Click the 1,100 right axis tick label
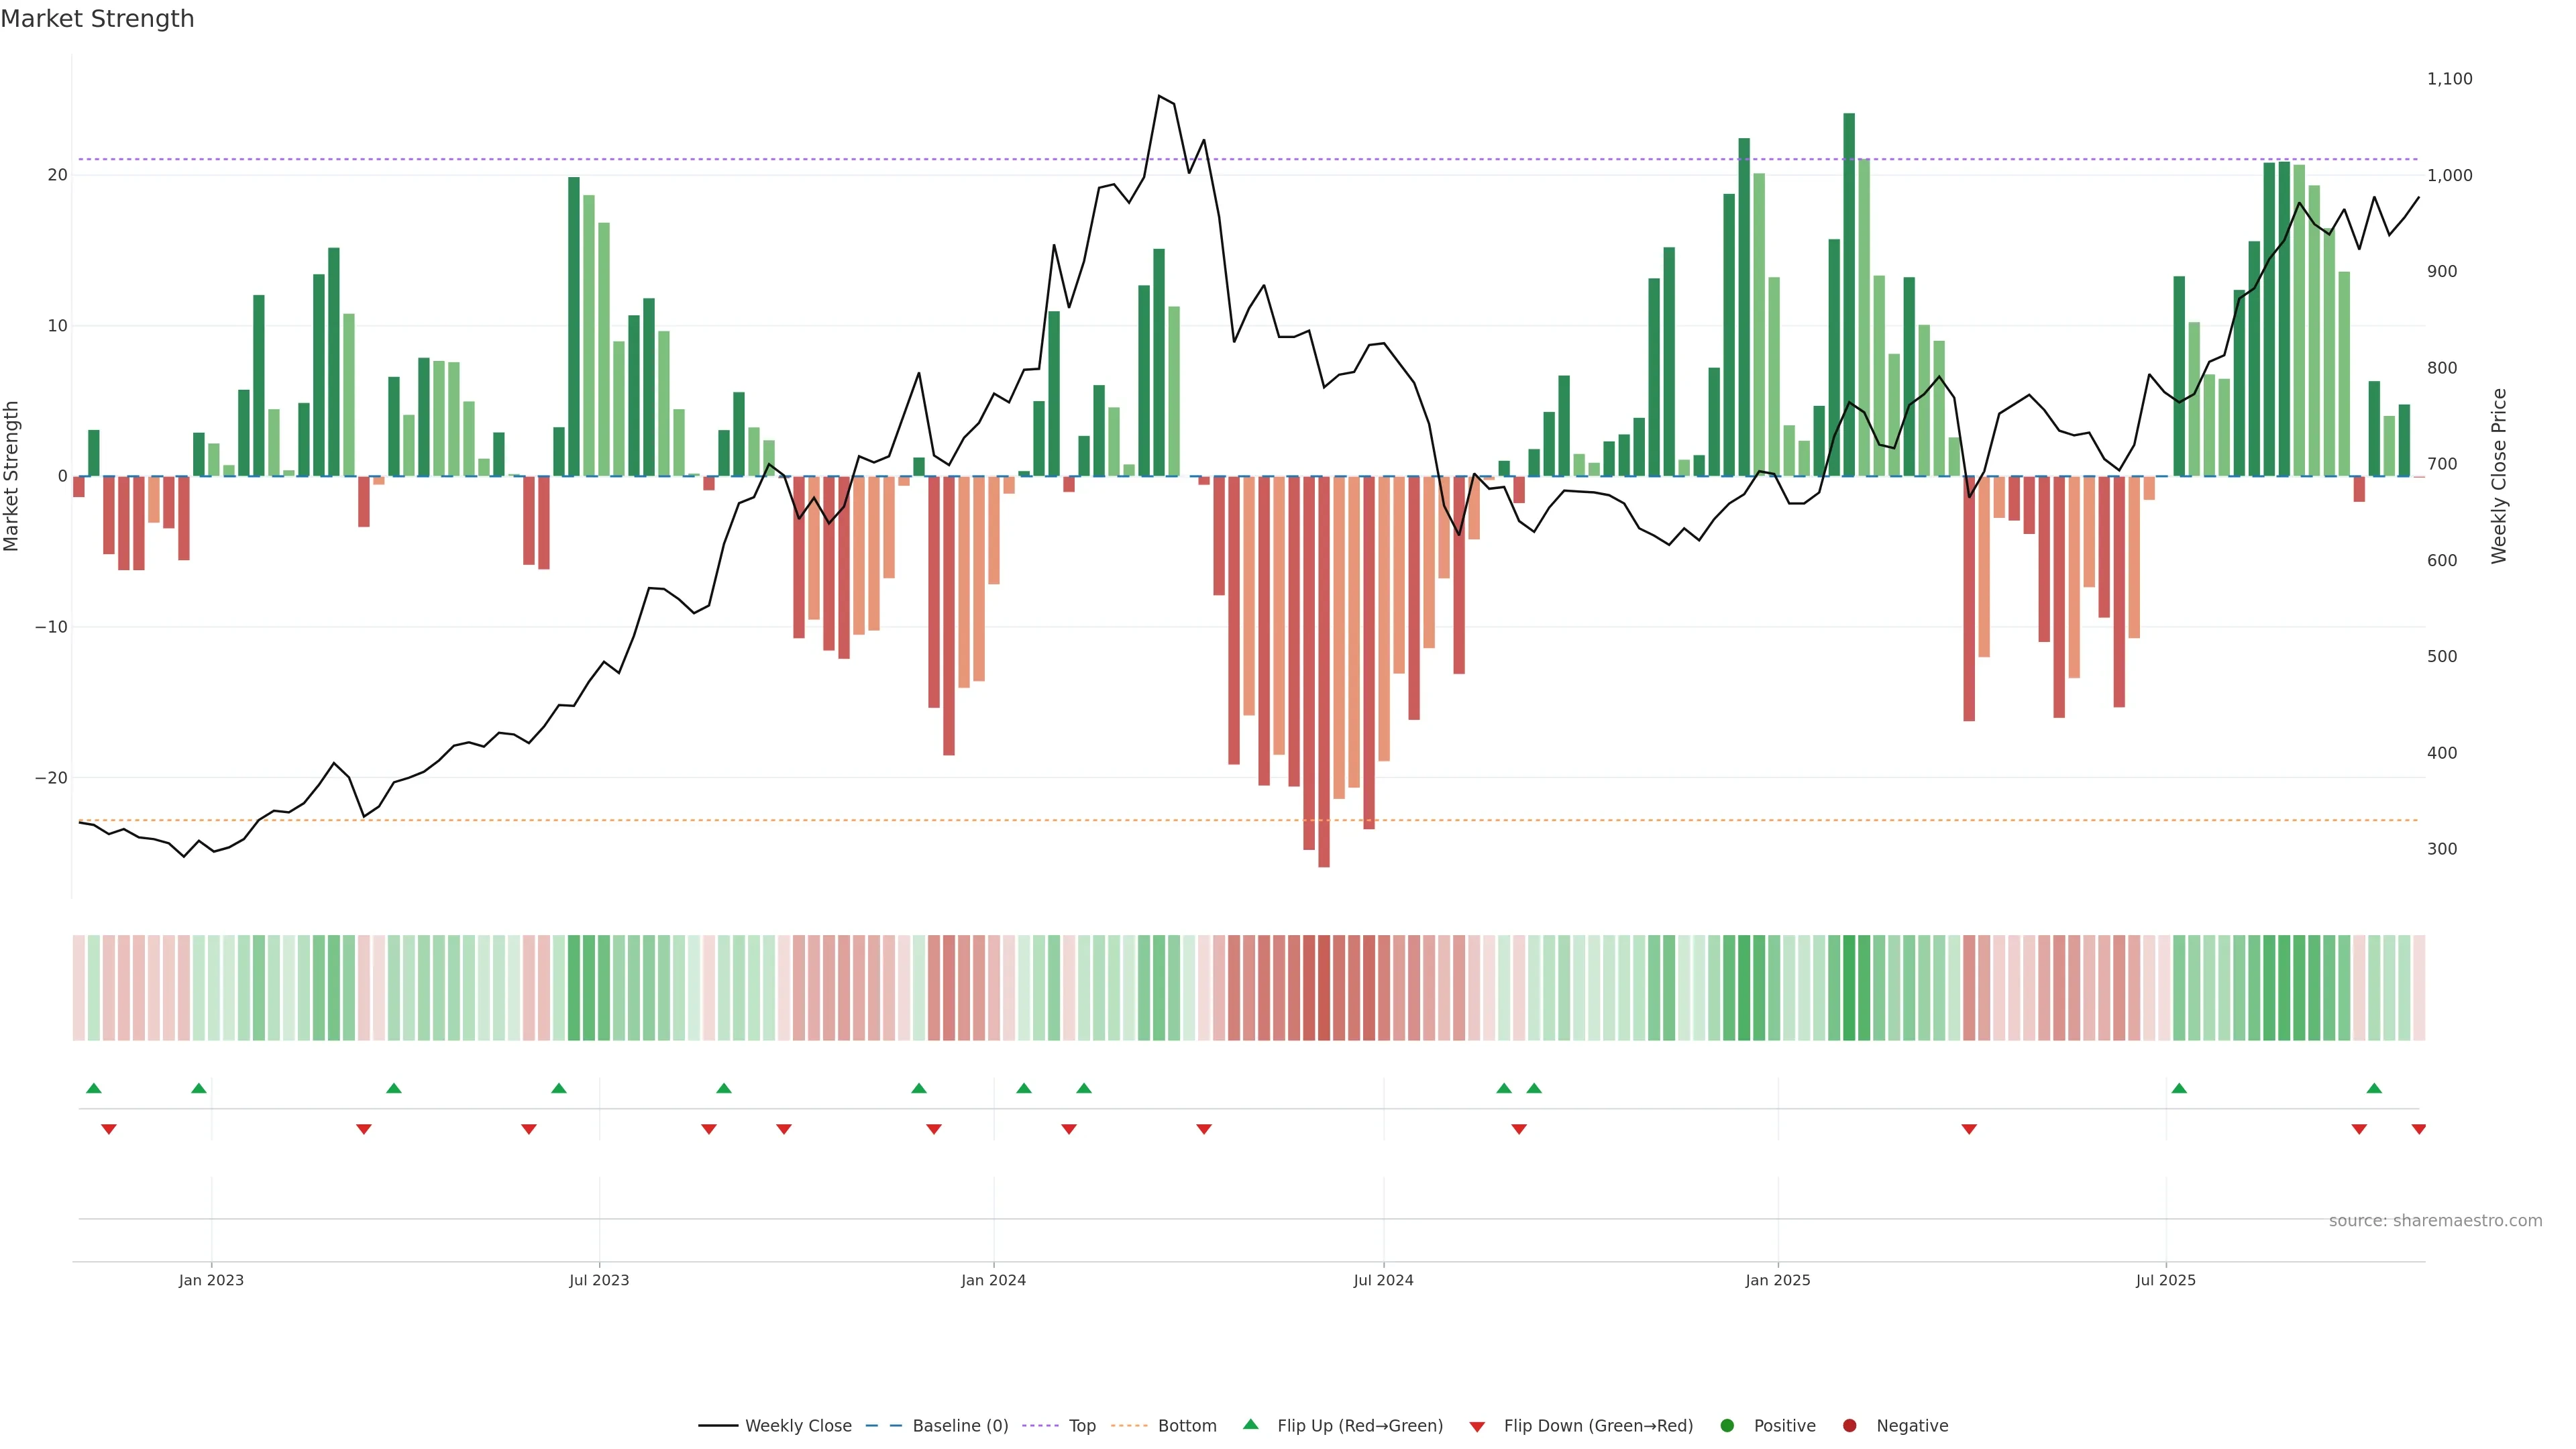The width and height of the screenshot is (2576, 1449). point(2449,79)
